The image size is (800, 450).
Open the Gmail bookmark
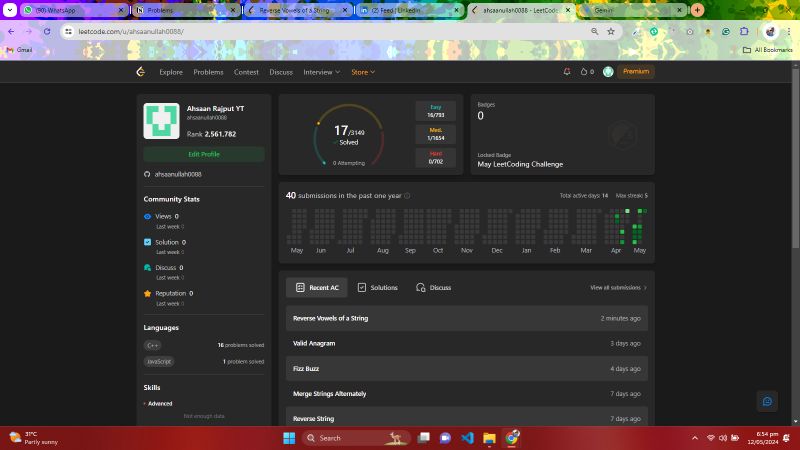19,50
